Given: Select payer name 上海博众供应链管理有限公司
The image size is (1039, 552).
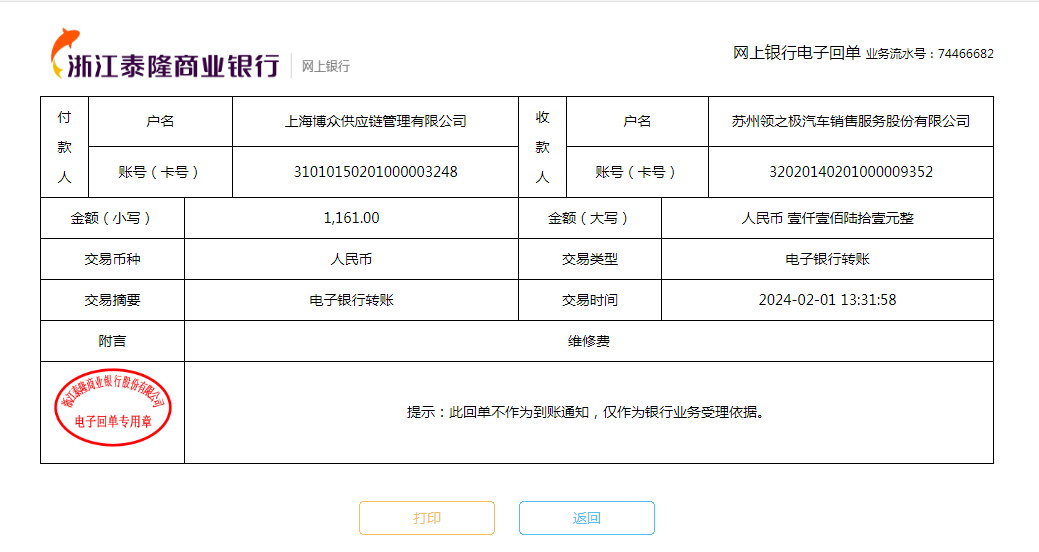Looking at the screenshot, I should click(x=375, y=121).
